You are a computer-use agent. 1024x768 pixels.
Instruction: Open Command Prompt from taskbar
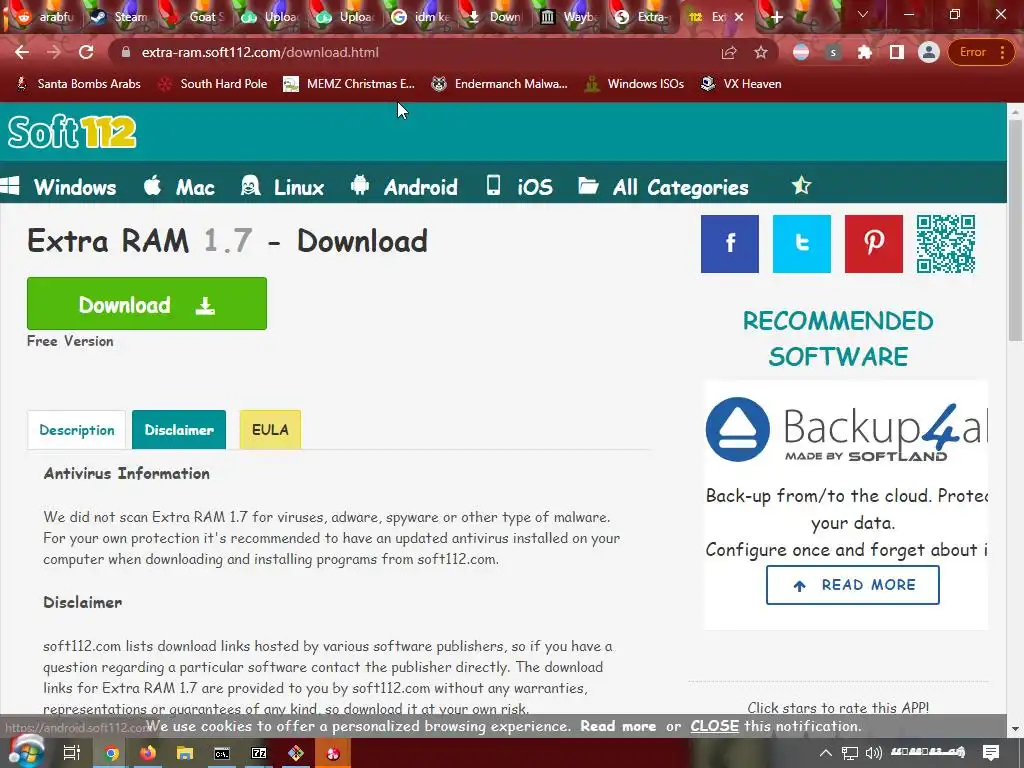click(222, 753)
